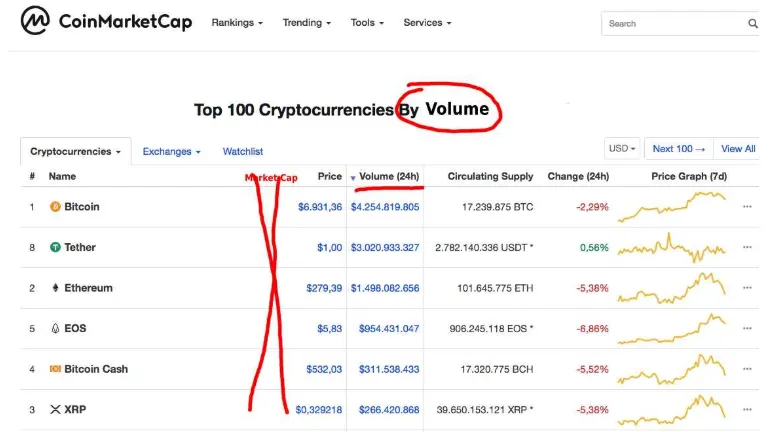Go to Next 100 cryptocurrencies
773x432 pixels.
[x=679, y=149]
